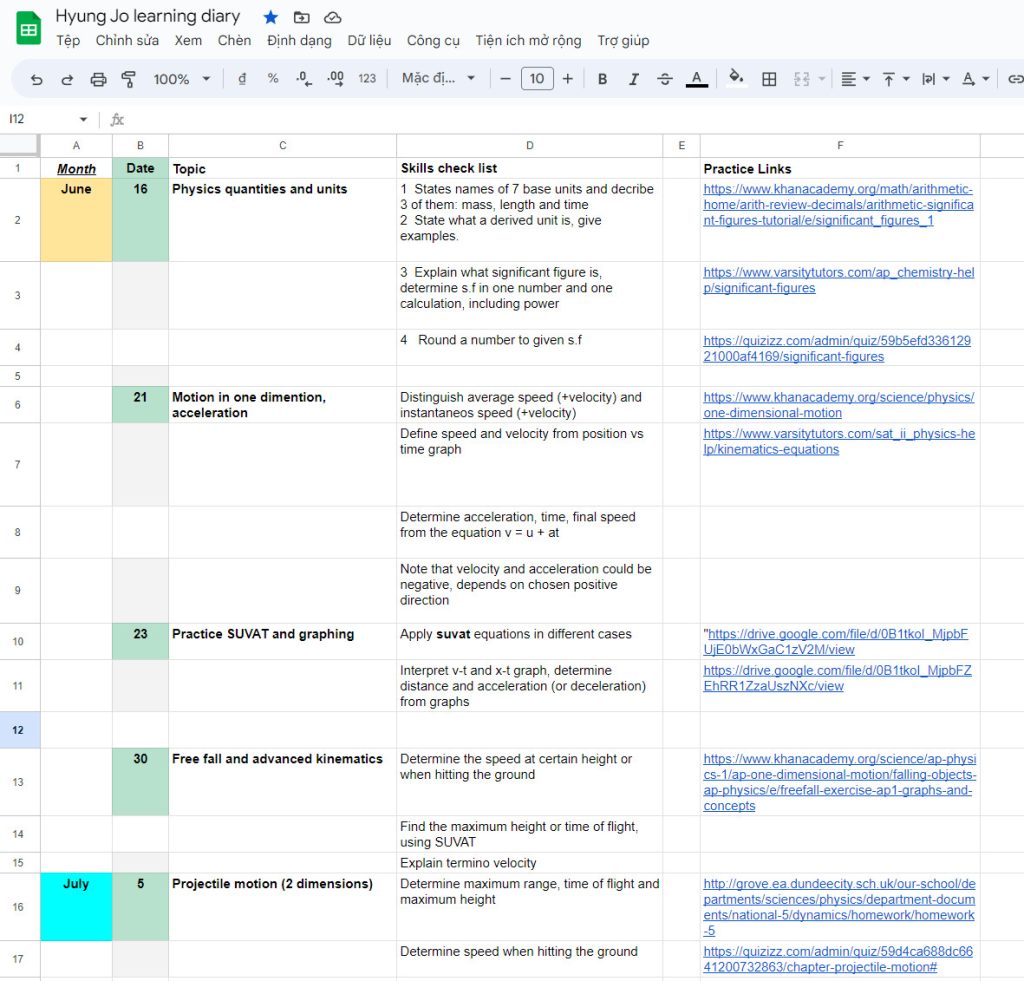Click the move to folder icon
Screen dimensions: 1024x981
[301, 17]
